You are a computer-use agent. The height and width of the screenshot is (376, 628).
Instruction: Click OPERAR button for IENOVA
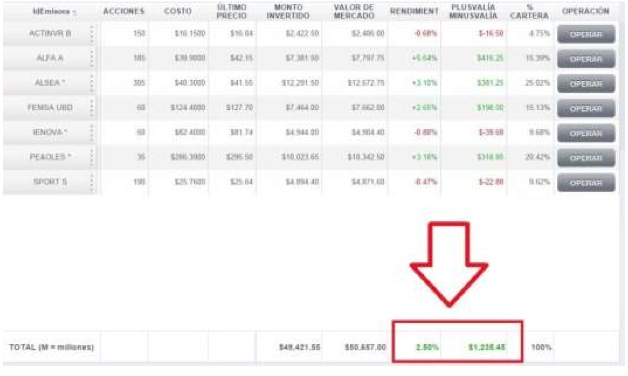586,133
